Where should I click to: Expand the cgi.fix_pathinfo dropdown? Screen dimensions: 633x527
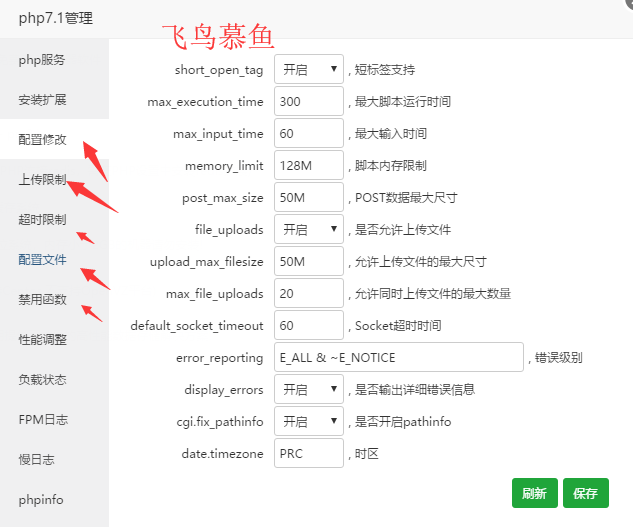point(308,422)
